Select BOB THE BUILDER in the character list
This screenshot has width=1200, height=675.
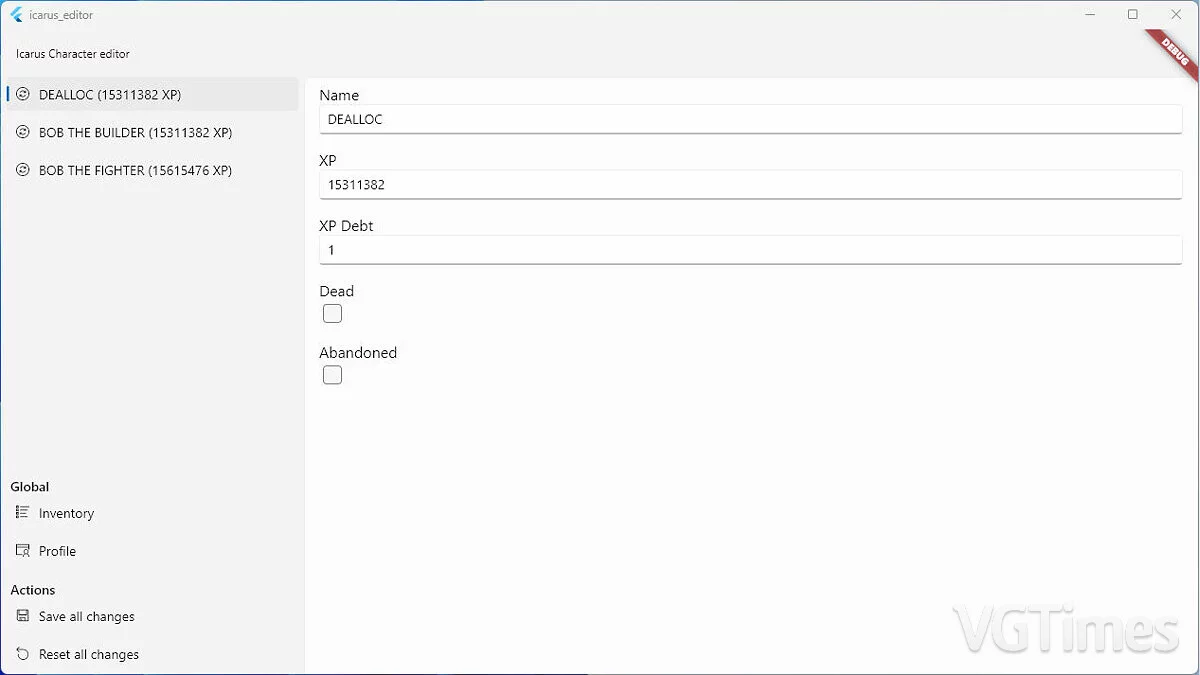click(x=135, y=132)
